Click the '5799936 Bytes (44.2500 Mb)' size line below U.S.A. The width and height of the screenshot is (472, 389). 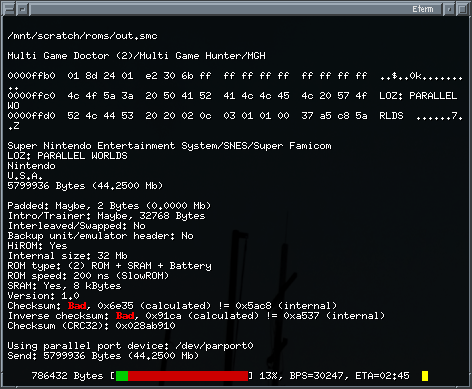click(85, 186)
